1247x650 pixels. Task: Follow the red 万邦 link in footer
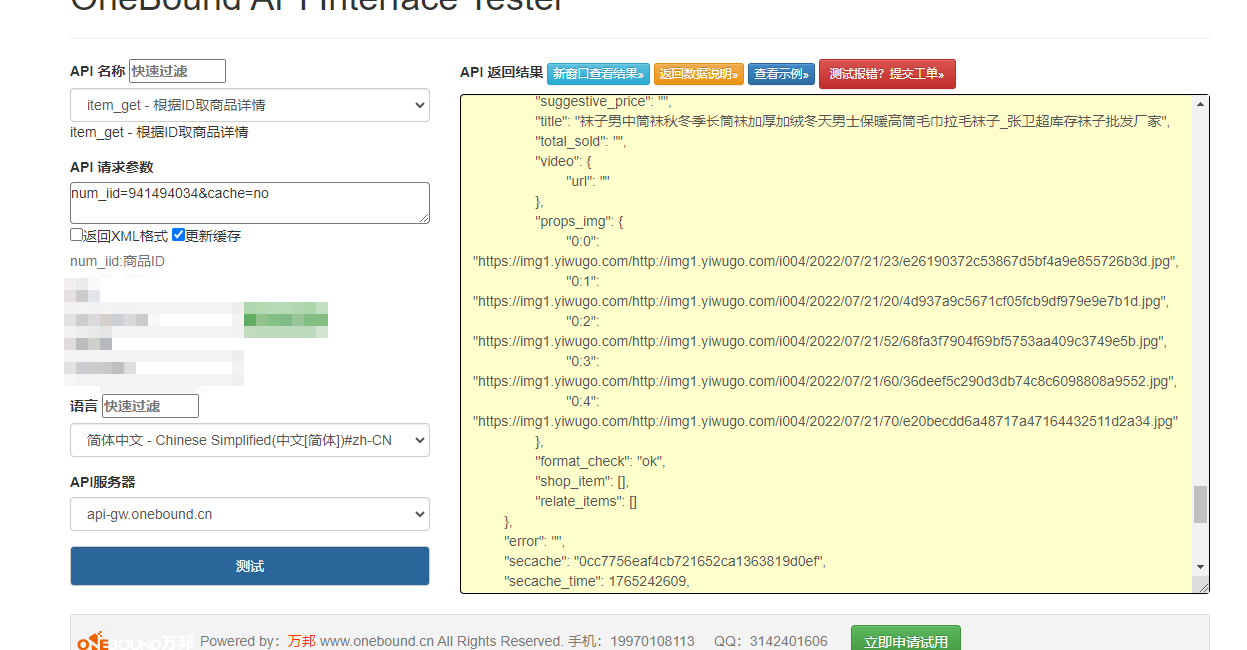[301, 641]
